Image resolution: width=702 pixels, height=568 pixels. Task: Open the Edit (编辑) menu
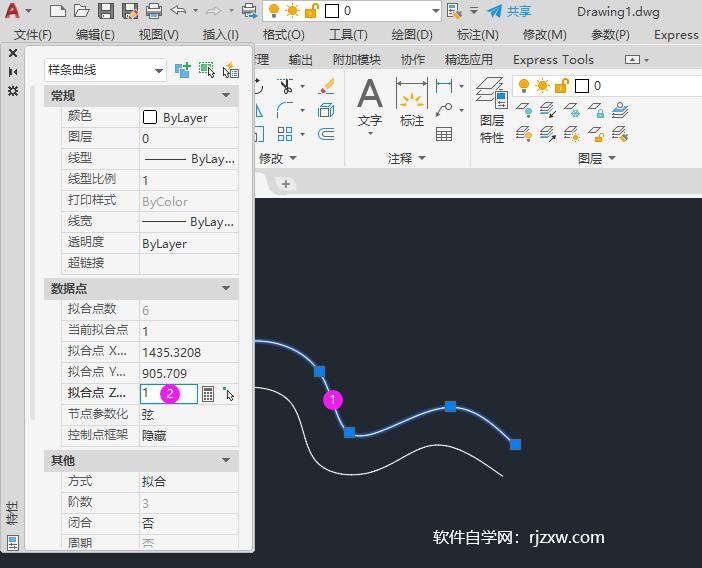point(95,34)
